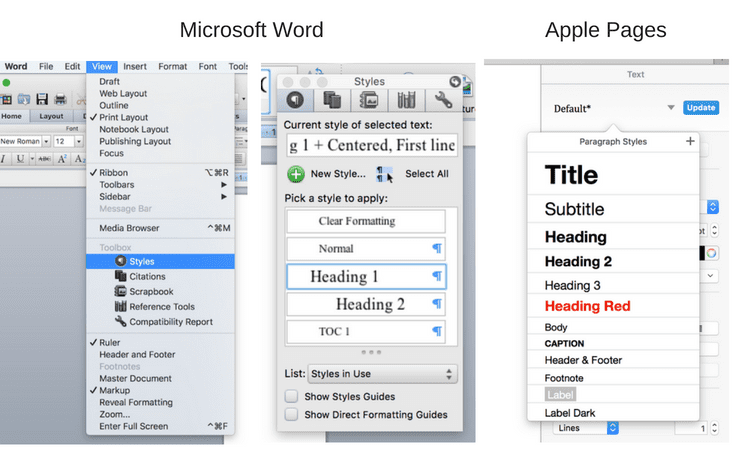Click line spacing stepper next to value 1
Viewport: 750px width, 450px height.
[x=714, y=428]
